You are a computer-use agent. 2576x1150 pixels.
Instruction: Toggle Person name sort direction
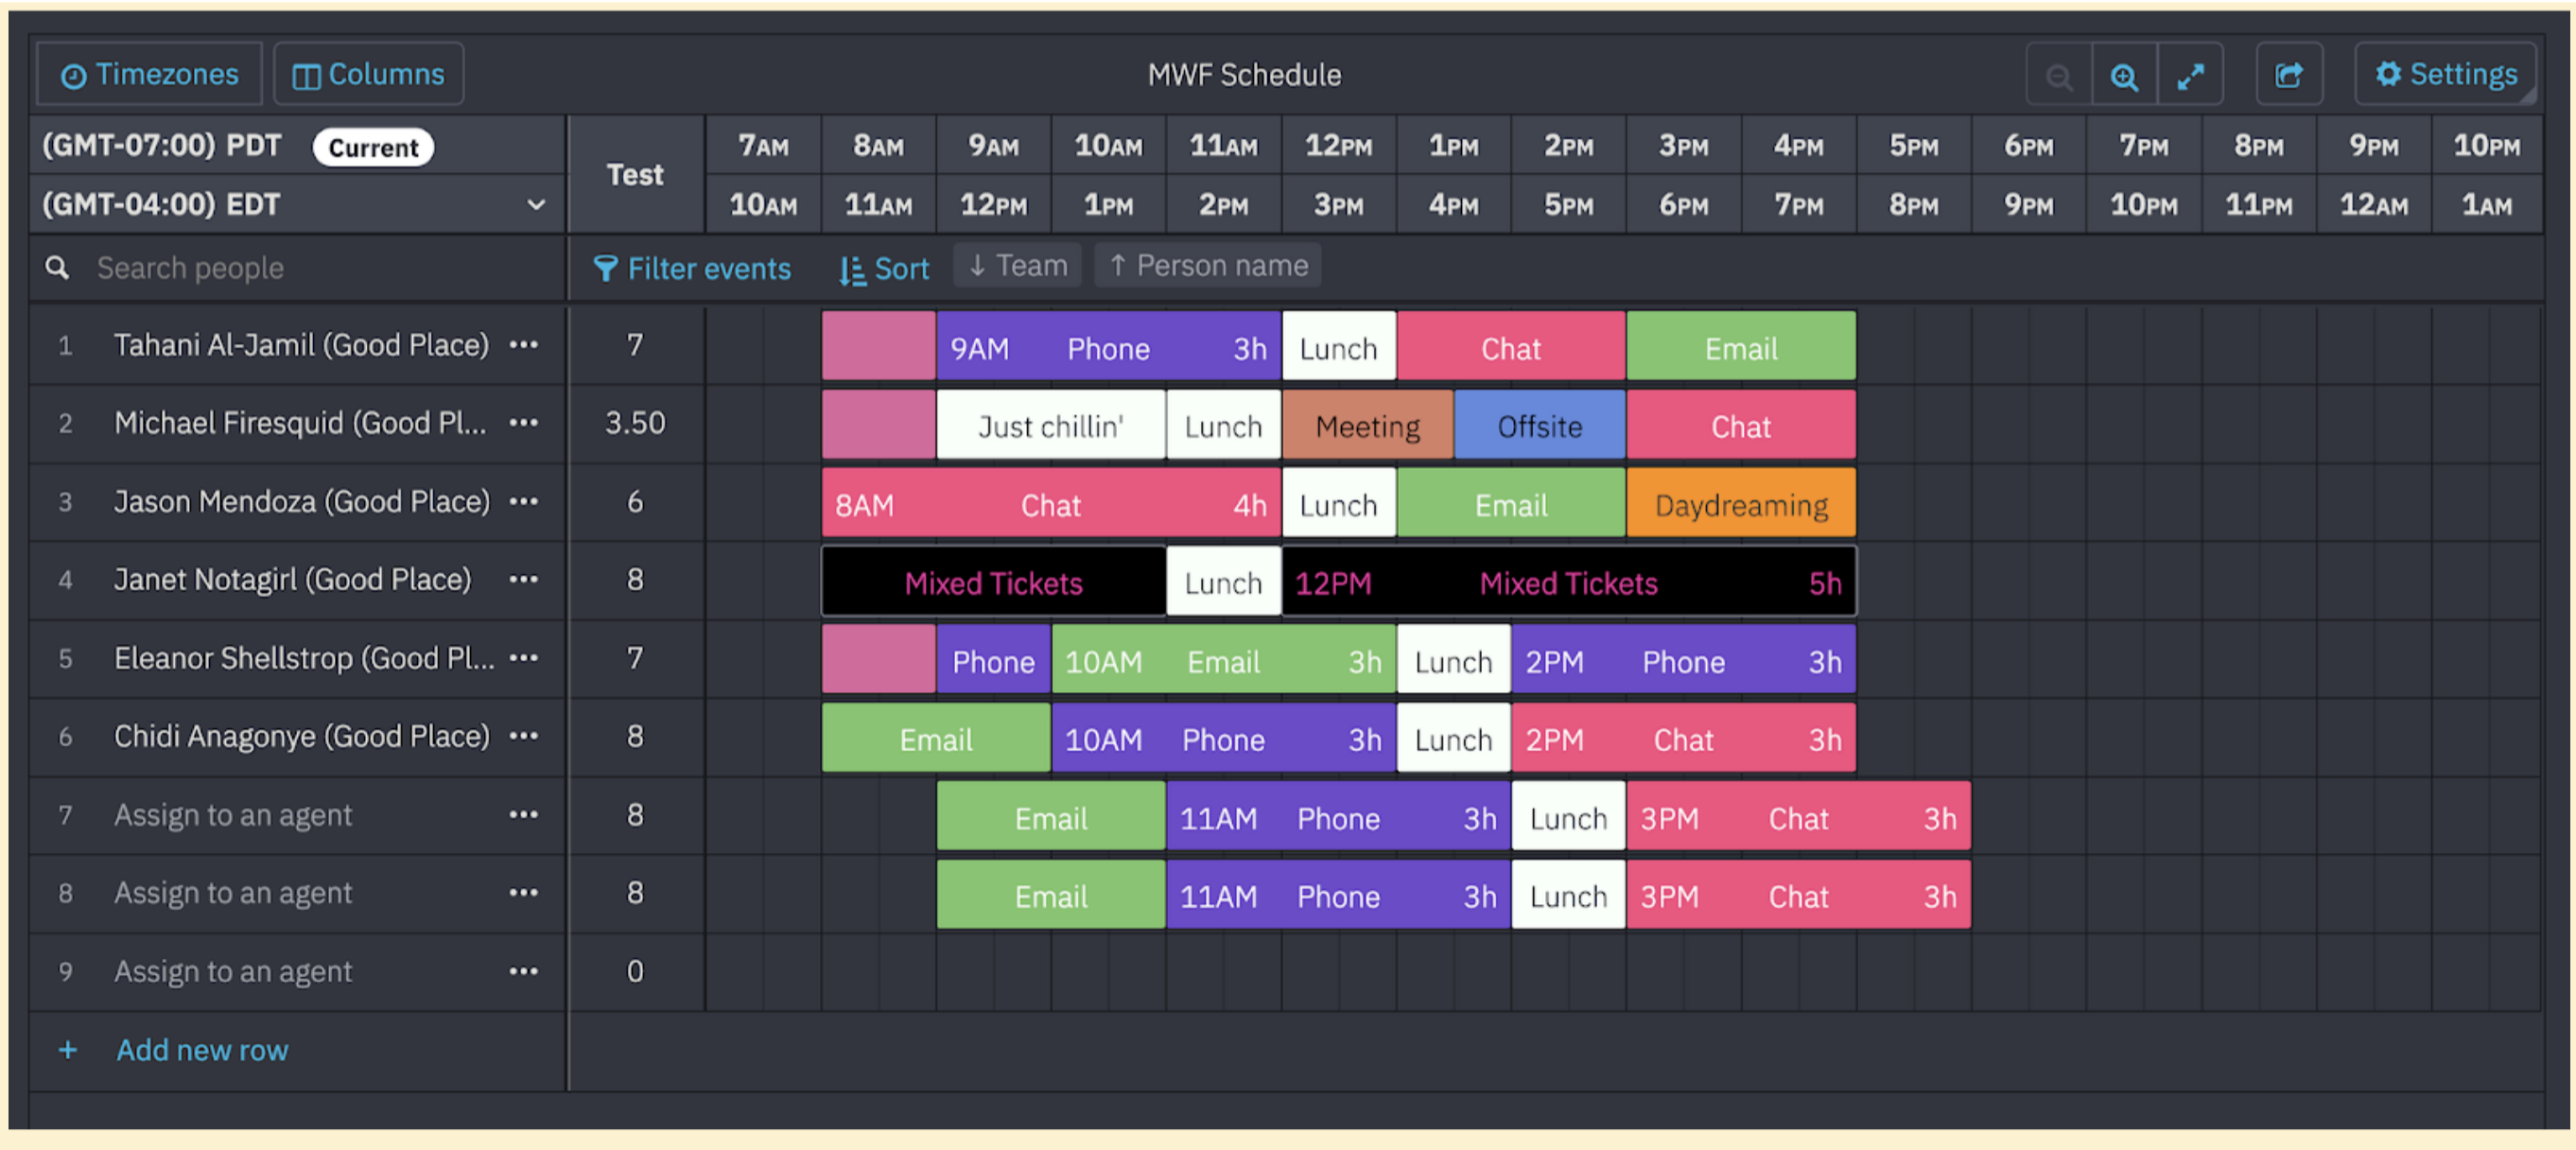tap(1207, 265)
